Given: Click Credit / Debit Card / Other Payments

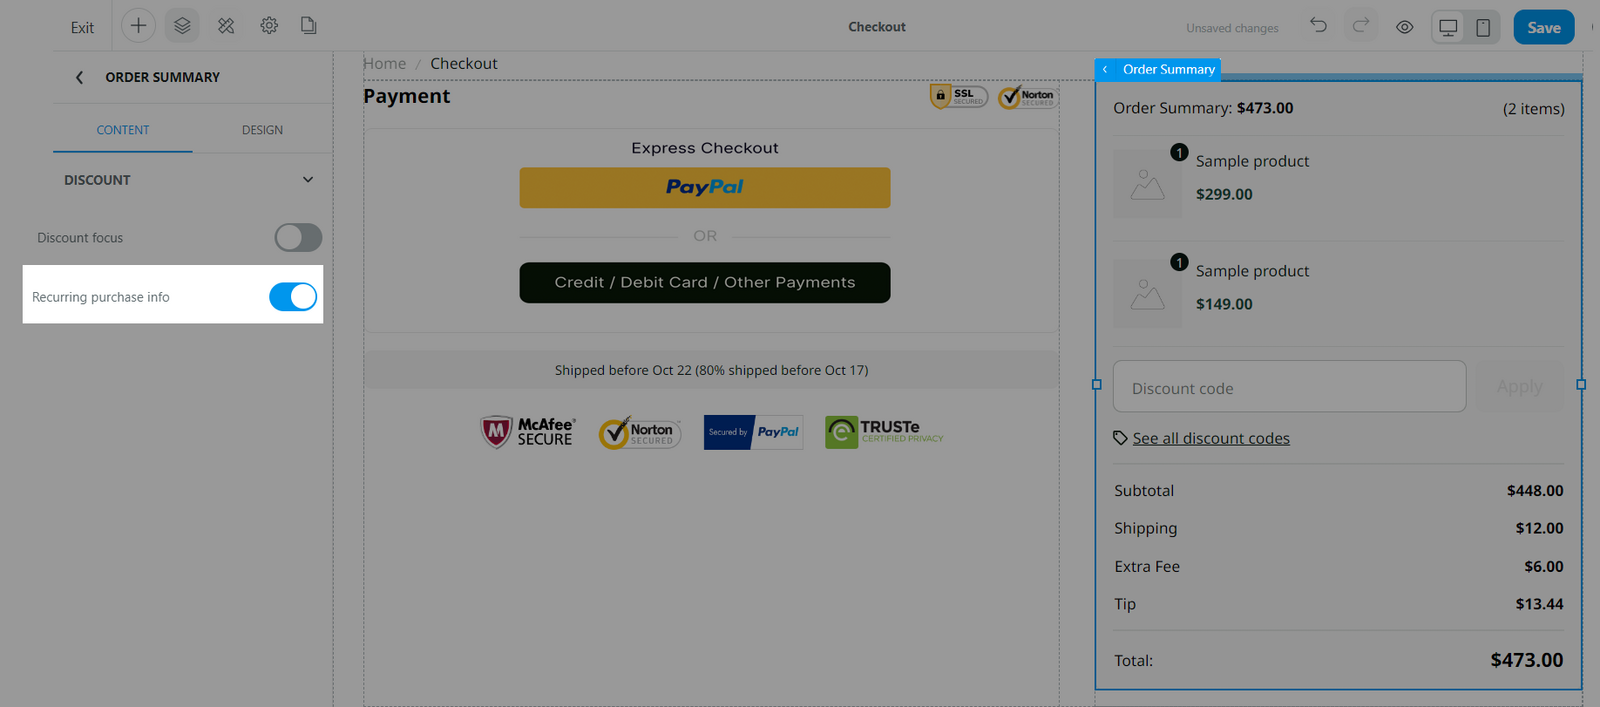Looking at the screenshot, I should pyautogui.click(x=705, y=283).
